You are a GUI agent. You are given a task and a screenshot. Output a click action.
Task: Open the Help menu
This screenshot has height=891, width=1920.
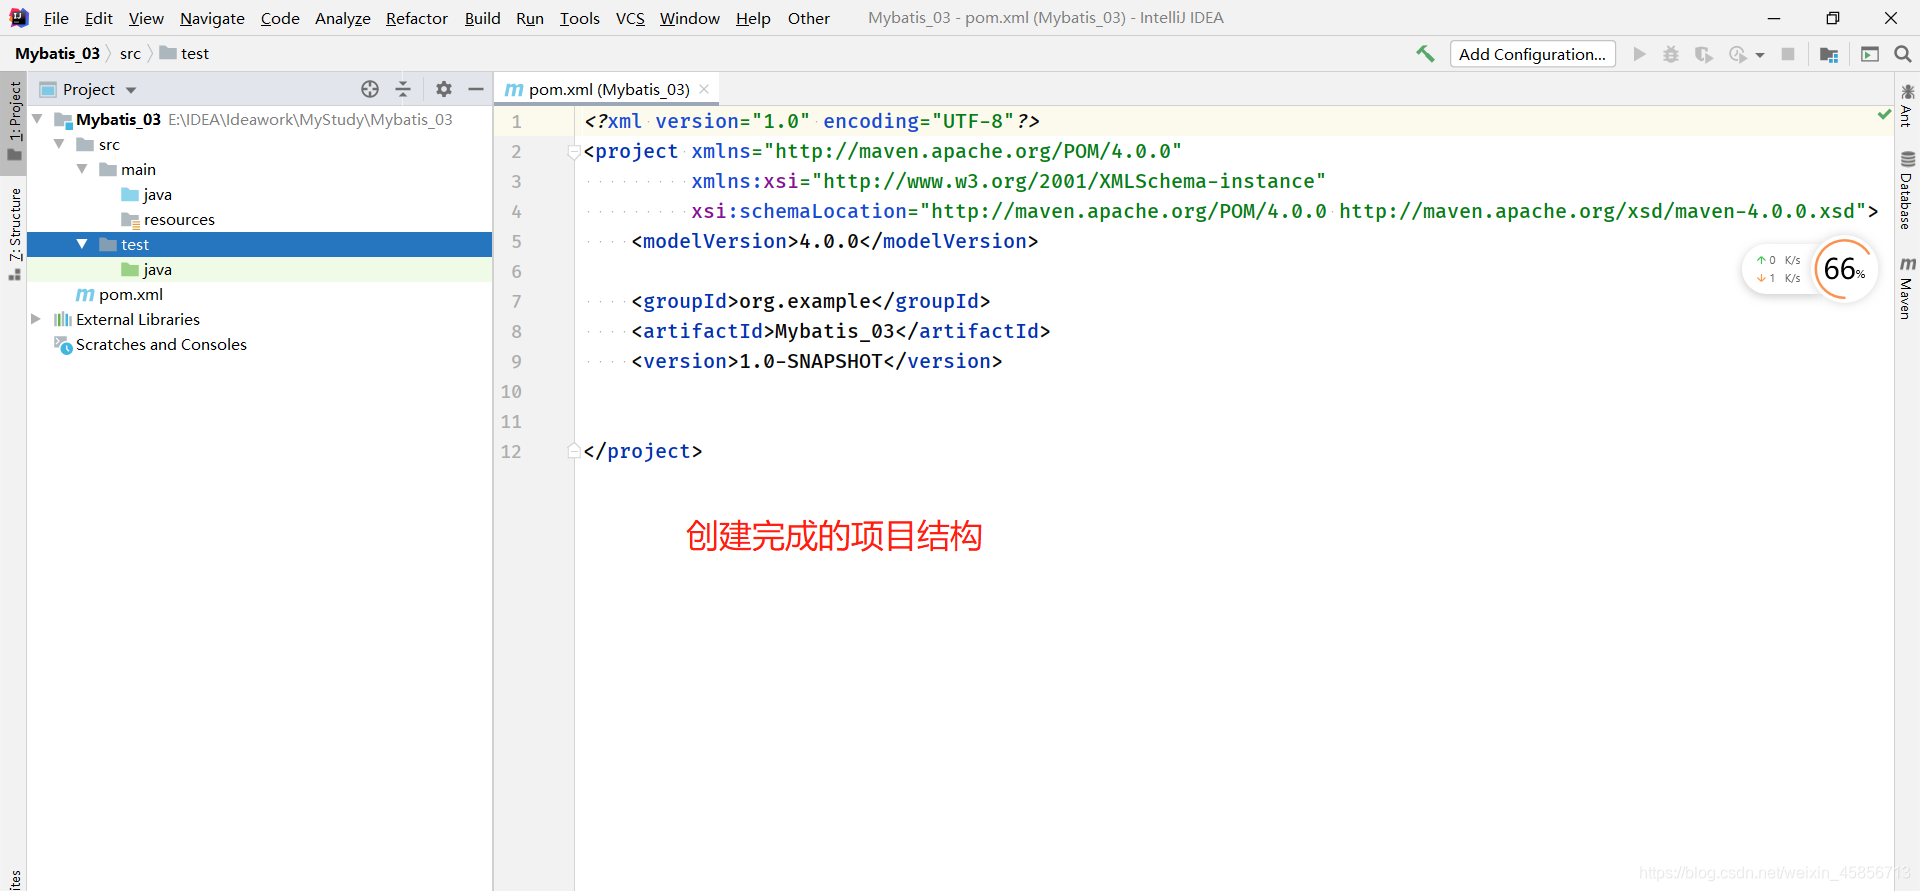pos(753,18)
